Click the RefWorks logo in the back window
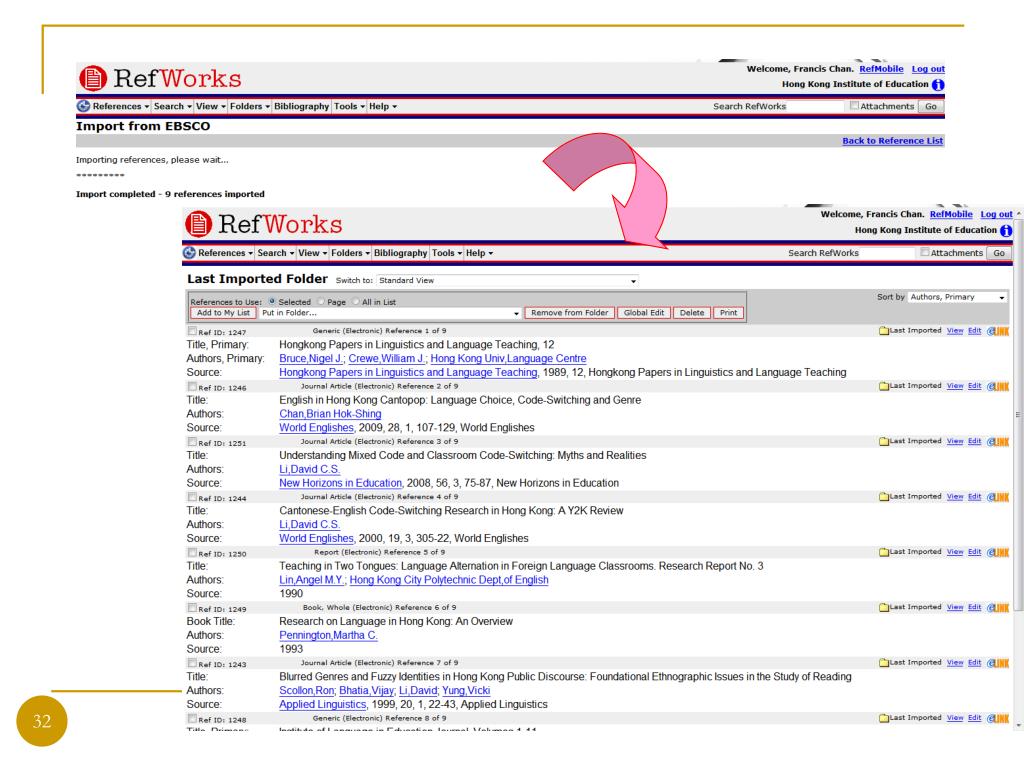The image size is (1024, 768). tap(160, 78)
